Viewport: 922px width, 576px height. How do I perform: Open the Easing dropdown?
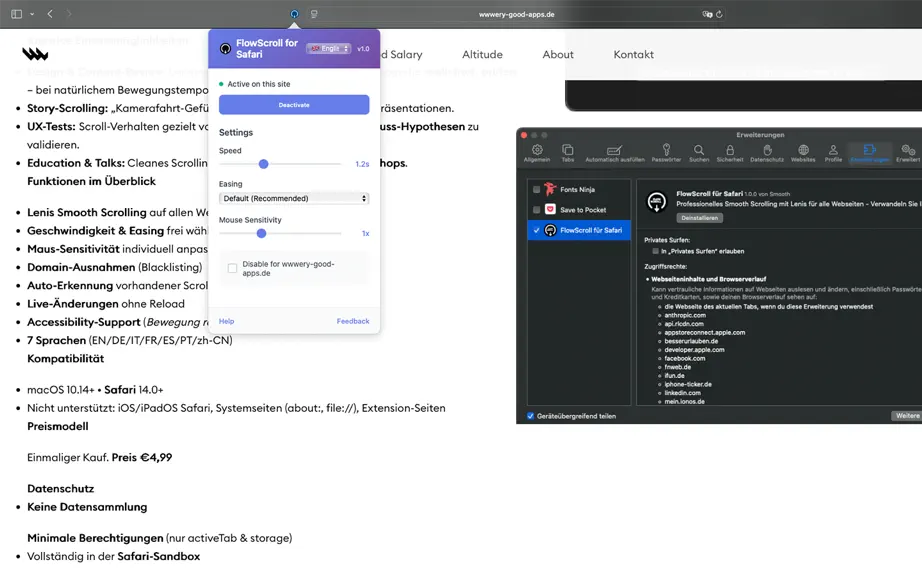(x=294, y=198)
